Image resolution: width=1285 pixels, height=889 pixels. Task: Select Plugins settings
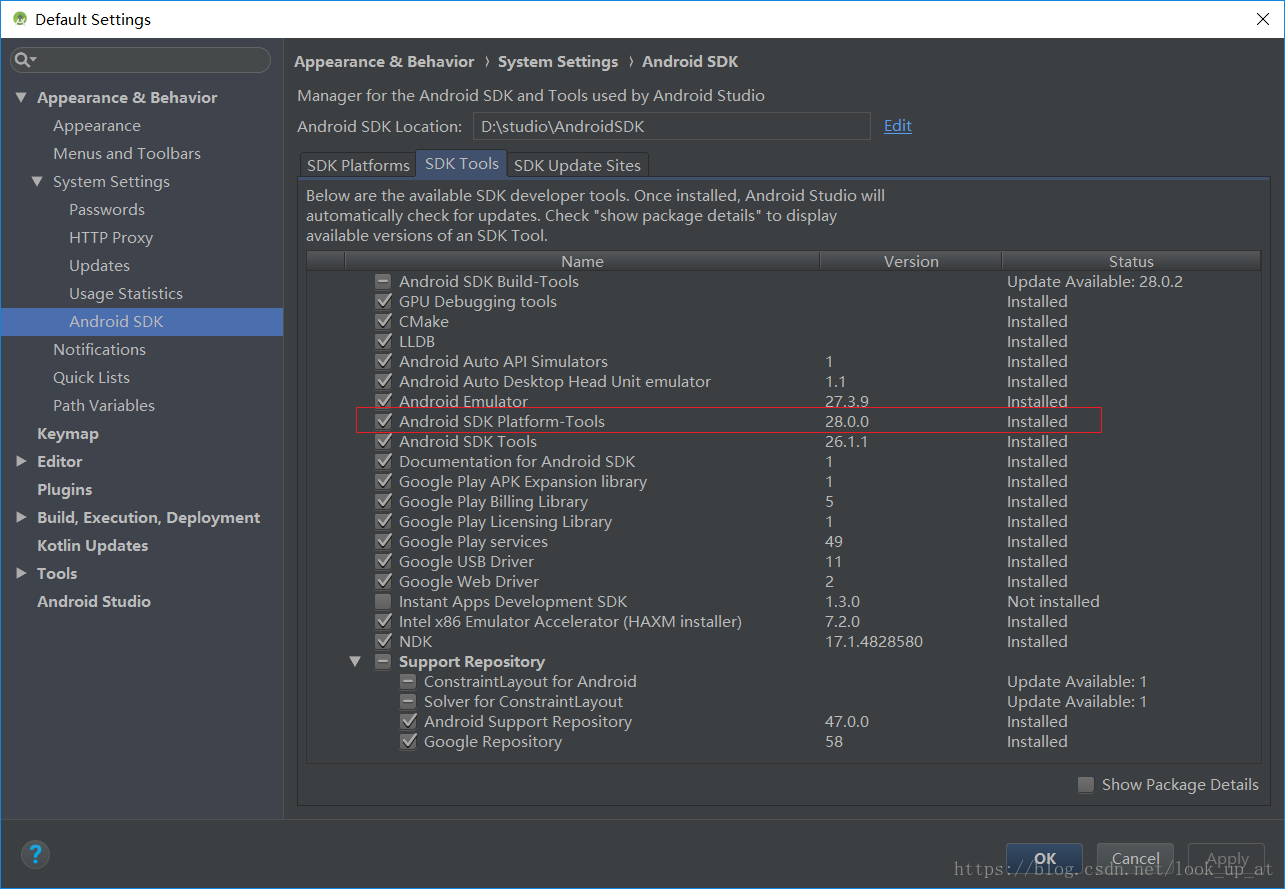pos(64,490)
